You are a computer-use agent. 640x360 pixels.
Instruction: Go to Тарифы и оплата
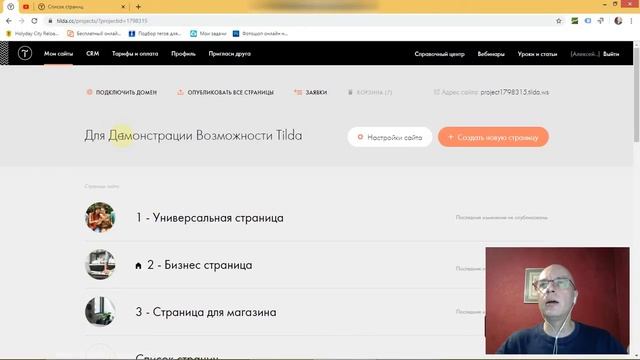tap(135, 53)
